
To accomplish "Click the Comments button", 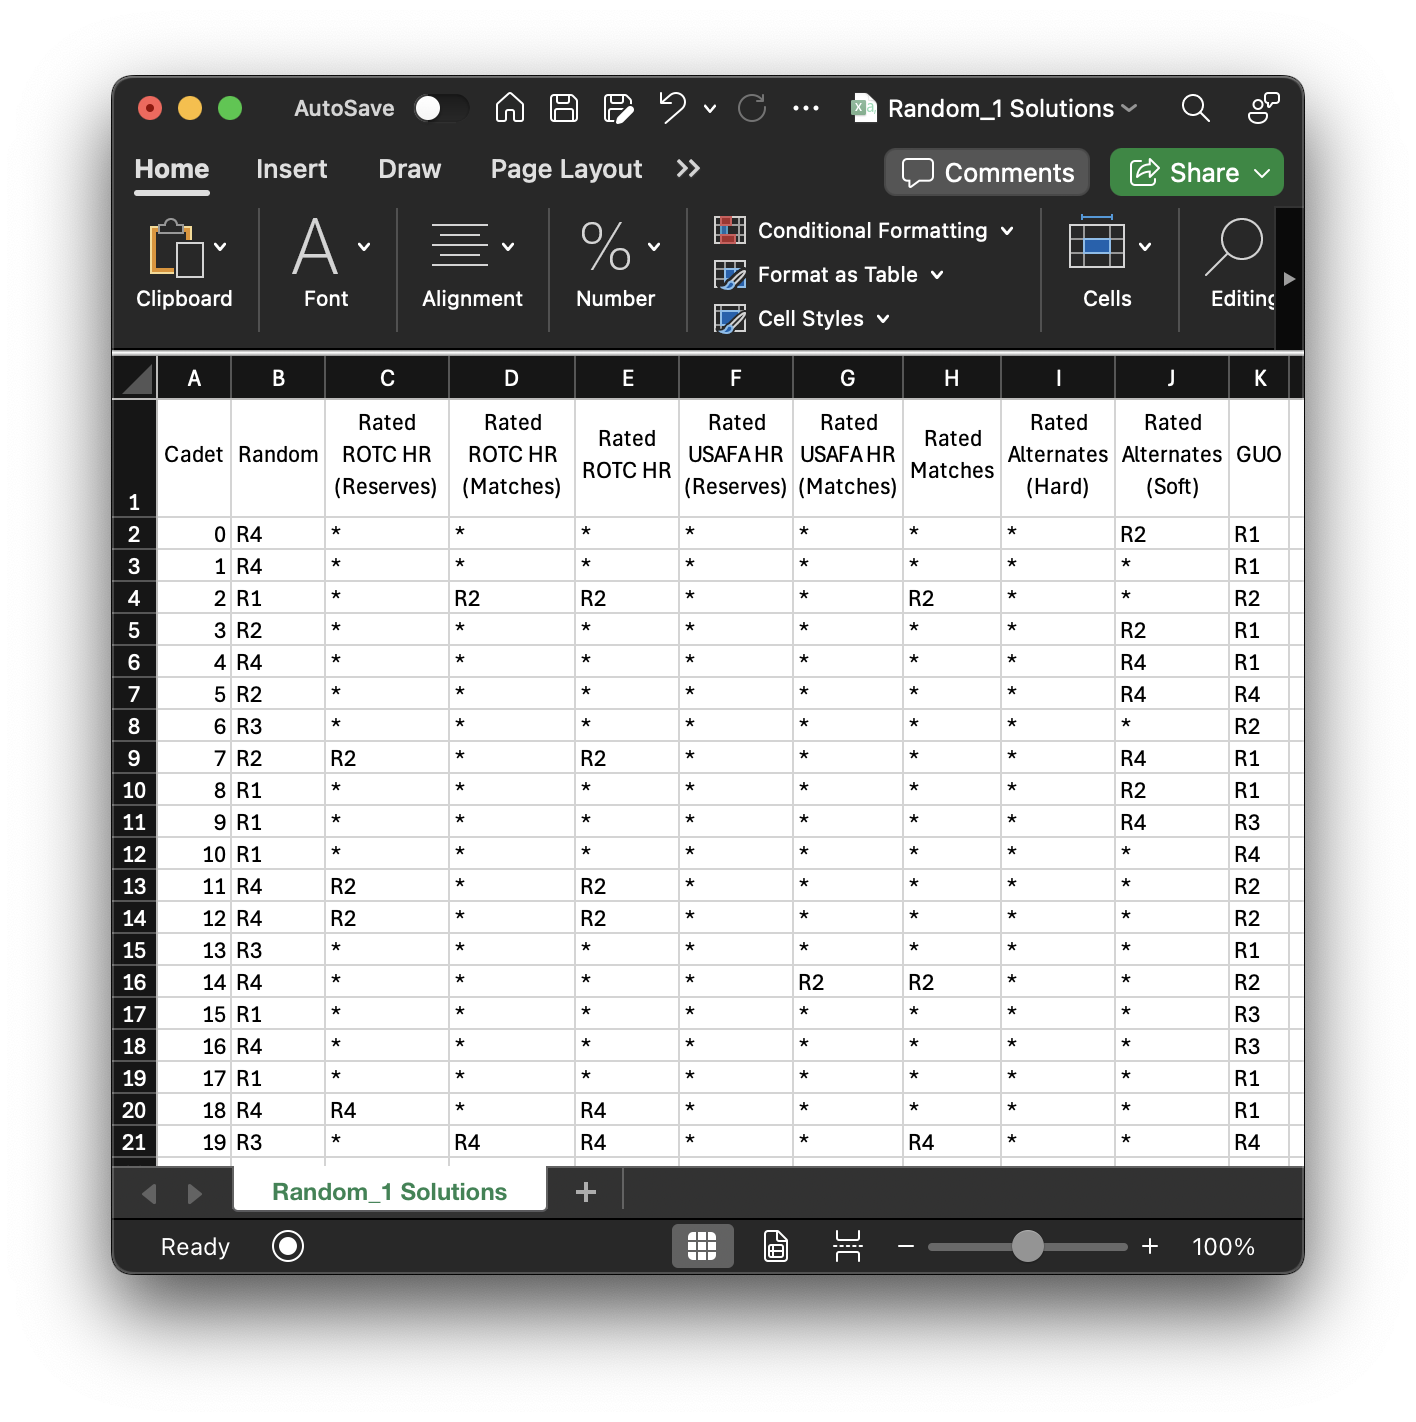I will pyautogui.click(x=987, y=172).
